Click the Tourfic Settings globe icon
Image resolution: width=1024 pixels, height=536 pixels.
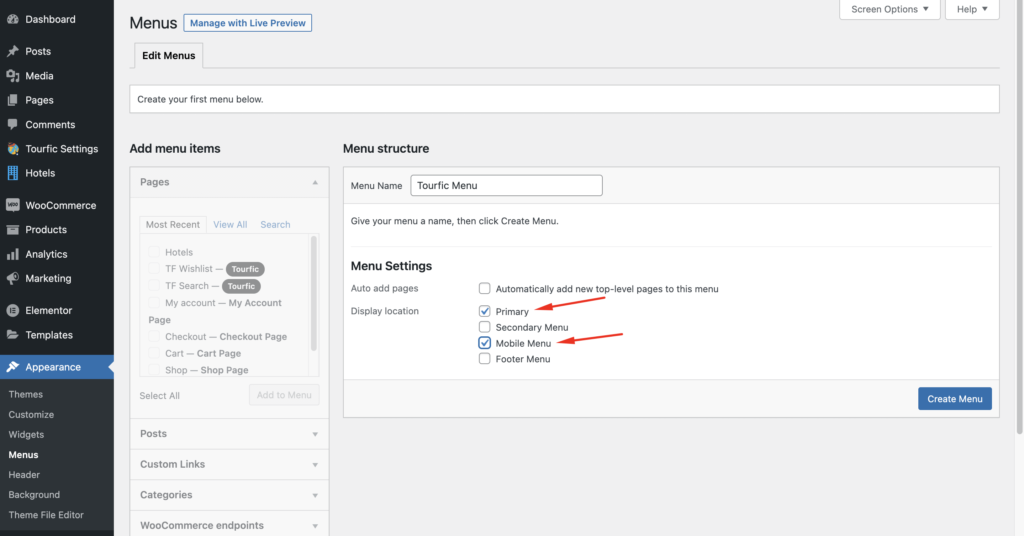[x=12, y=149]
